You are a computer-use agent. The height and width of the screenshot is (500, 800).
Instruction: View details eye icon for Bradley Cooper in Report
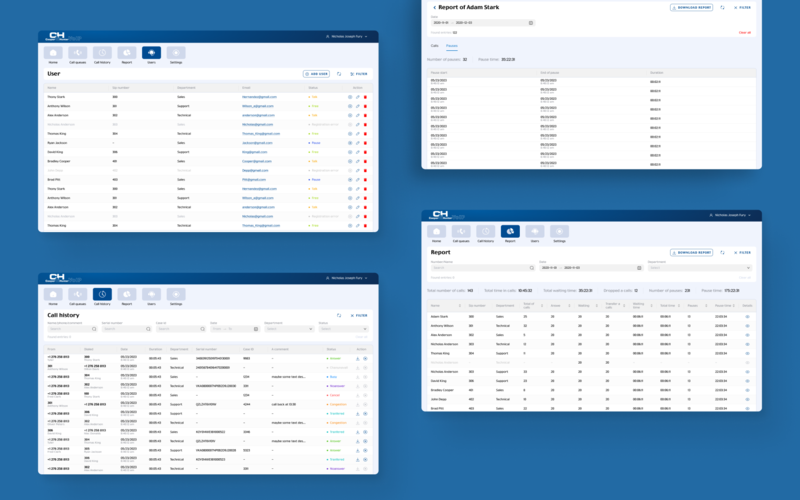(x=747, y=390)
